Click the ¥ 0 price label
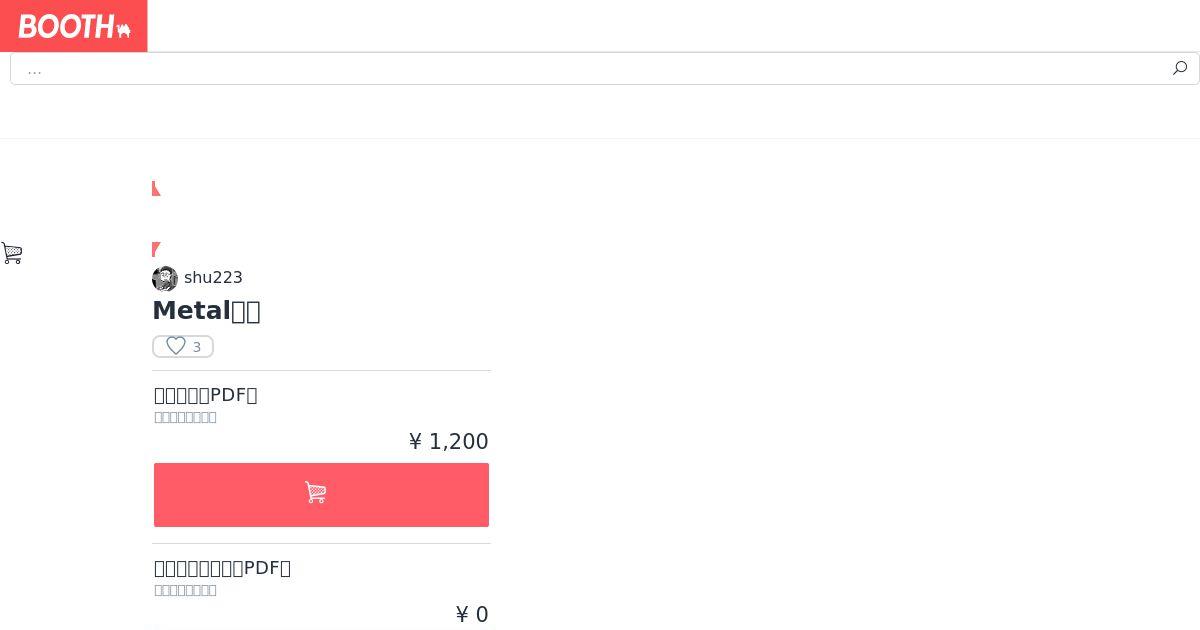Screen dimensions: 1200x630 (472, 615)
